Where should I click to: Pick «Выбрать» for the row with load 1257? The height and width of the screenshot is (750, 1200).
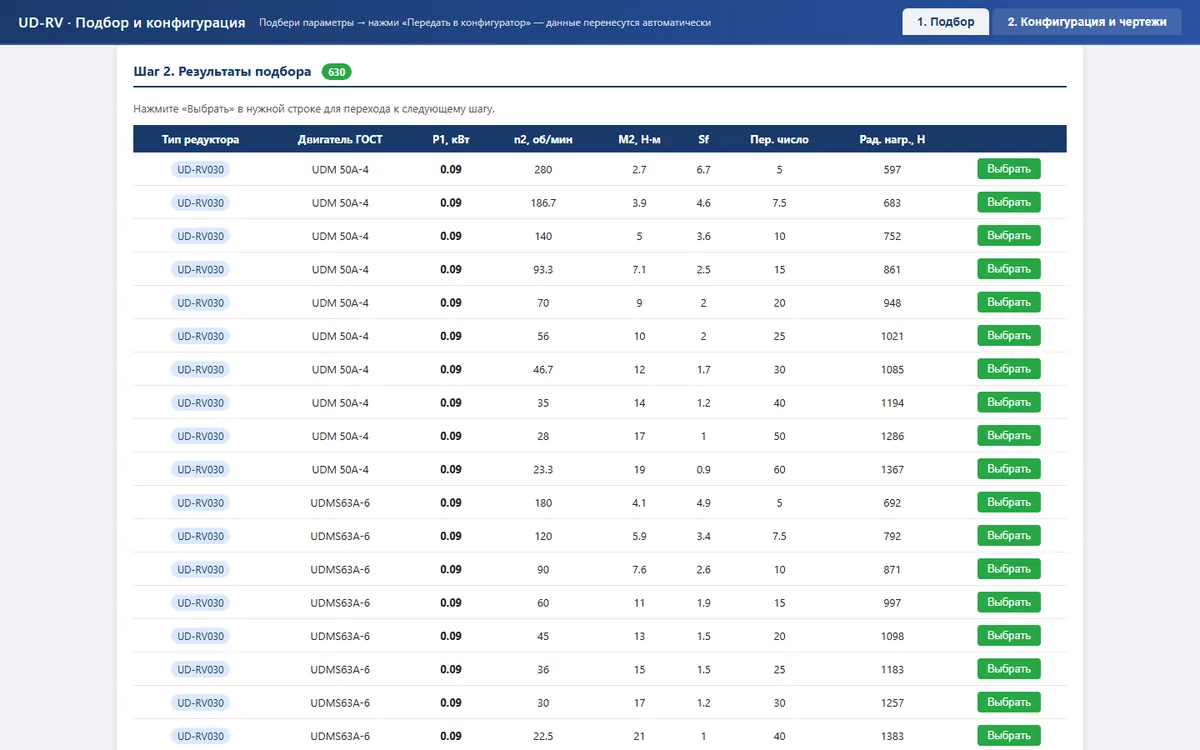click(1009, 702)
